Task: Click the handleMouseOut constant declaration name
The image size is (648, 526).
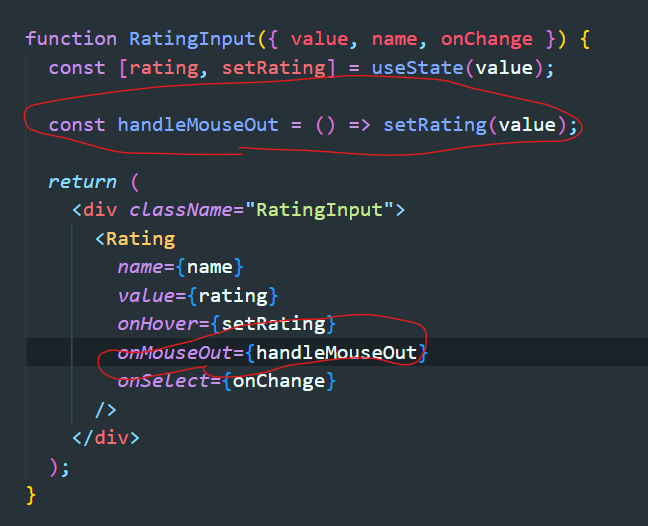Action: click(198, 125)
